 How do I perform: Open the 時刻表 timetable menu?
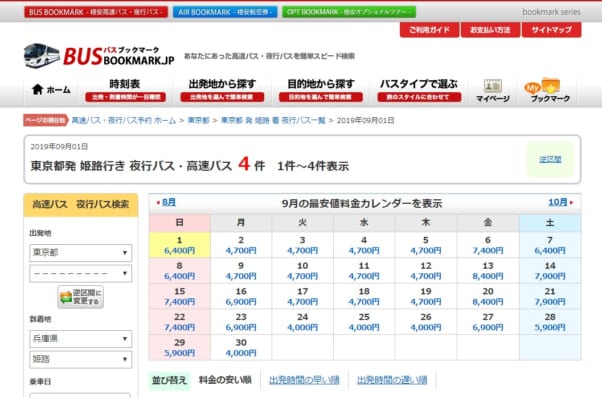(x=125, y=90)
